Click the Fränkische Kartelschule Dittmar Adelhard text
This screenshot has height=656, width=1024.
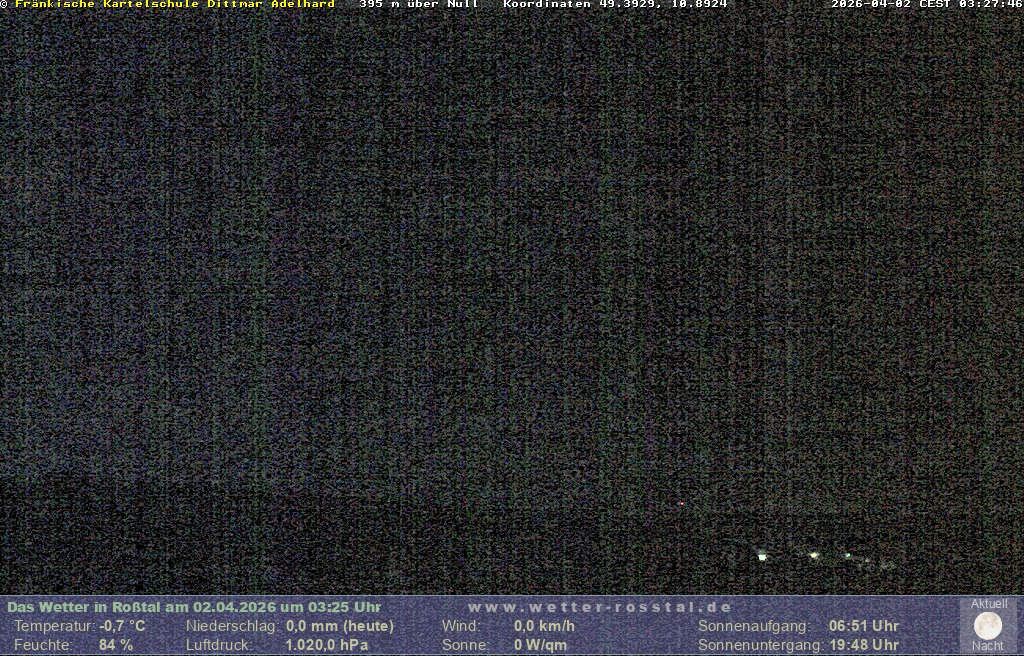(174, 4)
